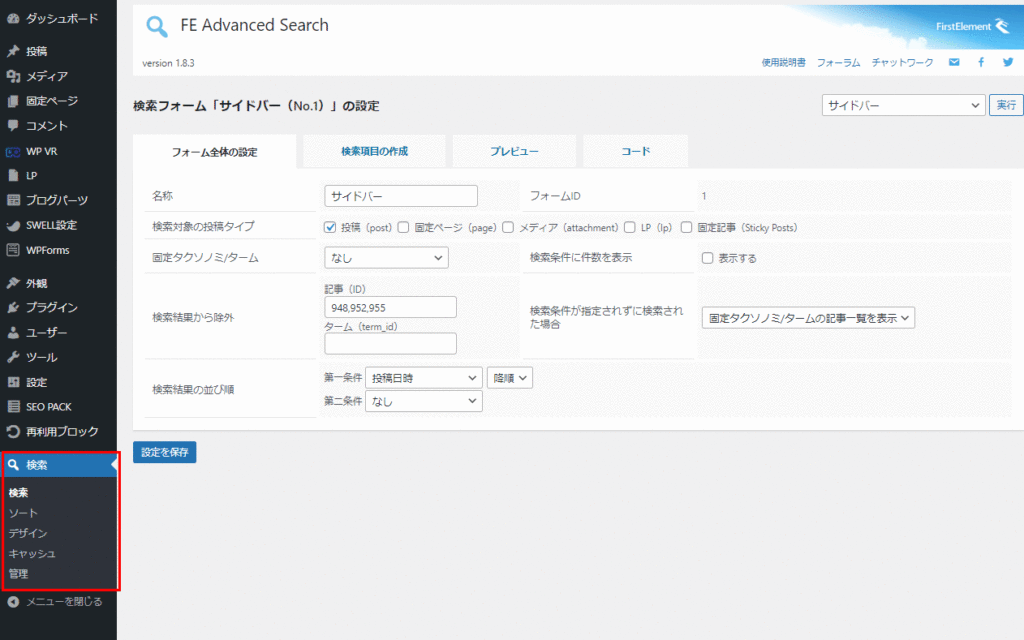Viewport: 1024px width, 640px height.
Task: Click the SWELL設定 swirl icon
Action: pos(13,225)
